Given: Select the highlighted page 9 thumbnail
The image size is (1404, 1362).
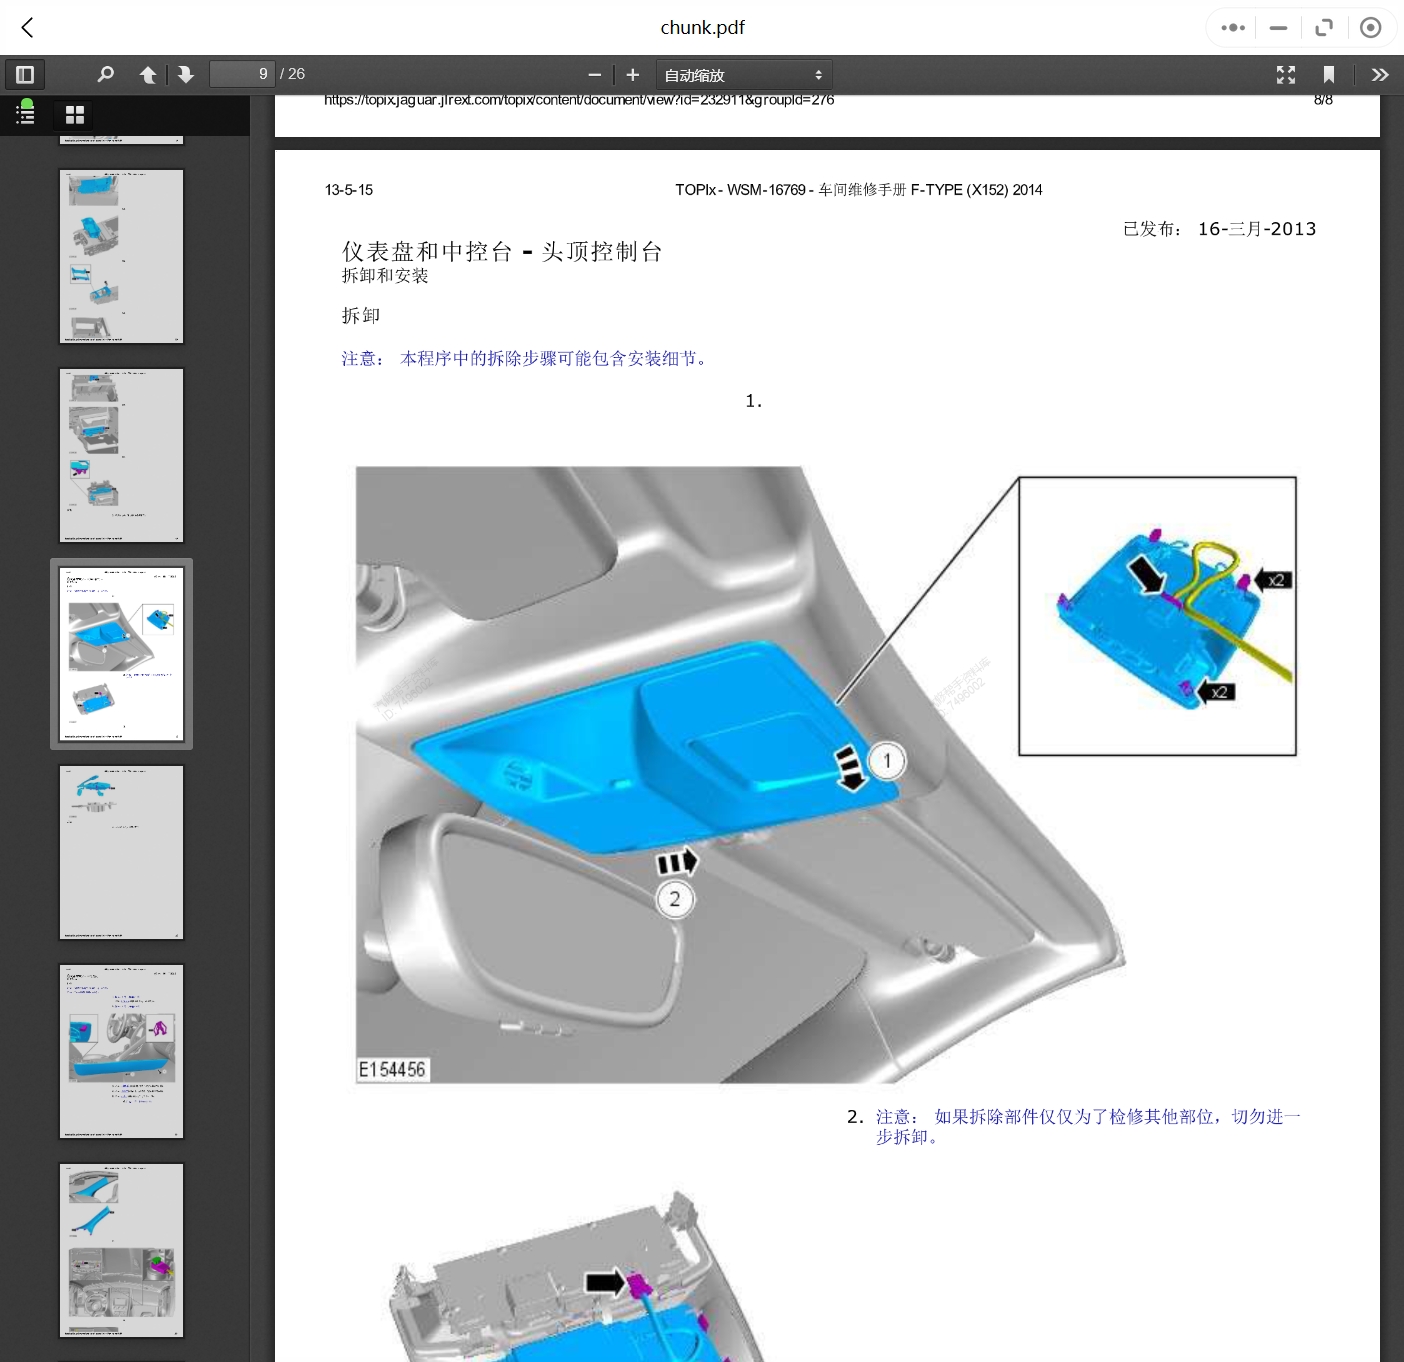Looking at the screenshot, I should [x=121, y=654].
